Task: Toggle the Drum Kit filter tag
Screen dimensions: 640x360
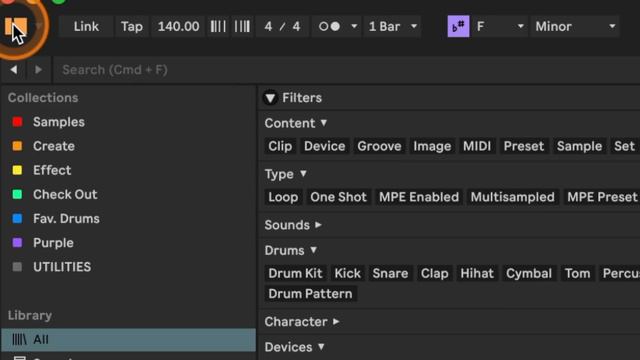Action: [x=295, y=273]
